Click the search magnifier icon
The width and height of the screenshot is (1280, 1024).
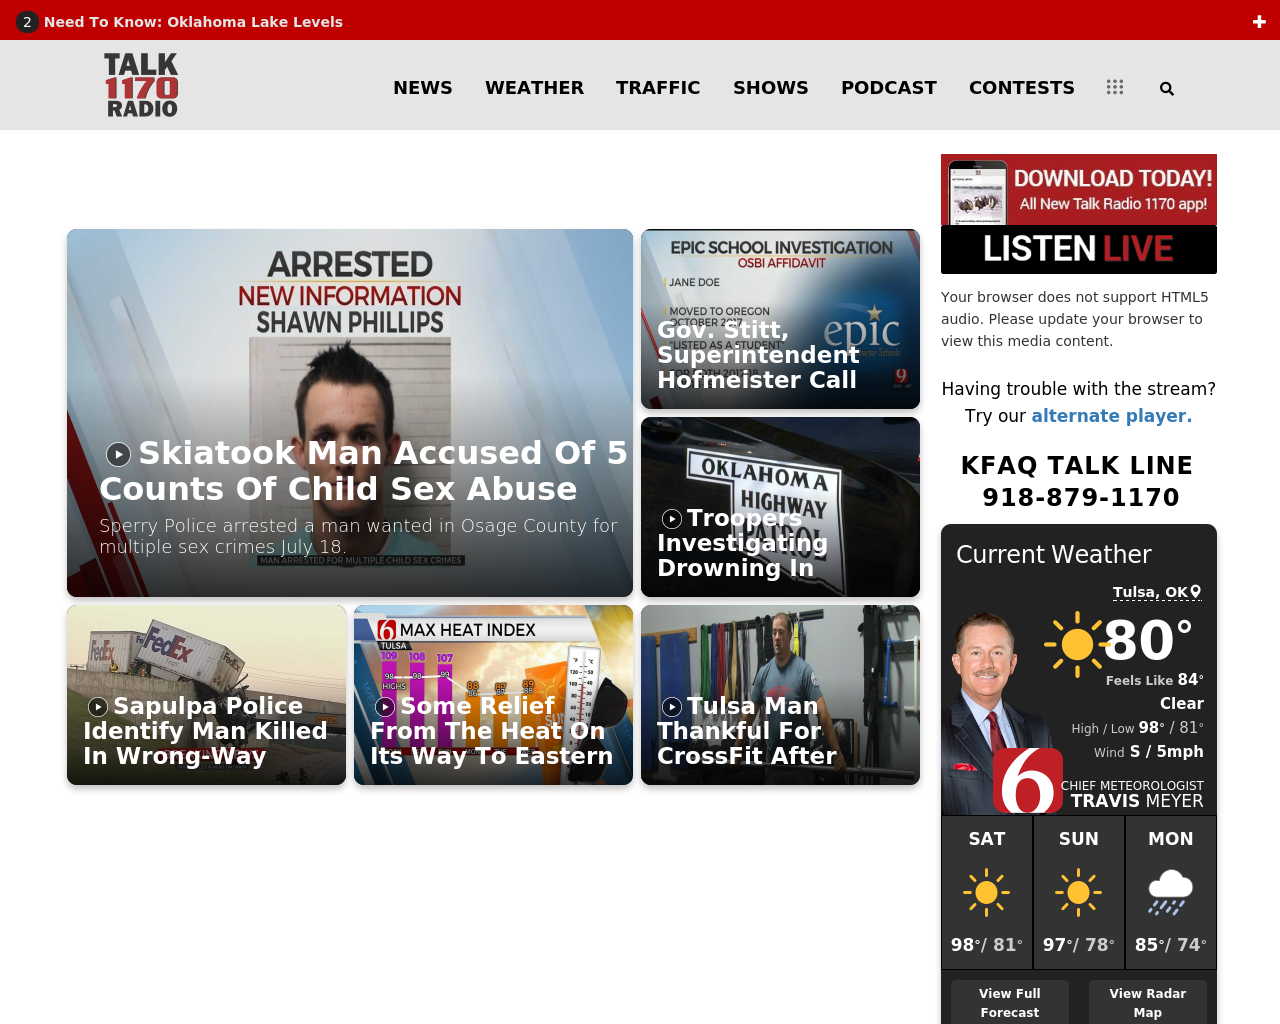[1166, 89]
